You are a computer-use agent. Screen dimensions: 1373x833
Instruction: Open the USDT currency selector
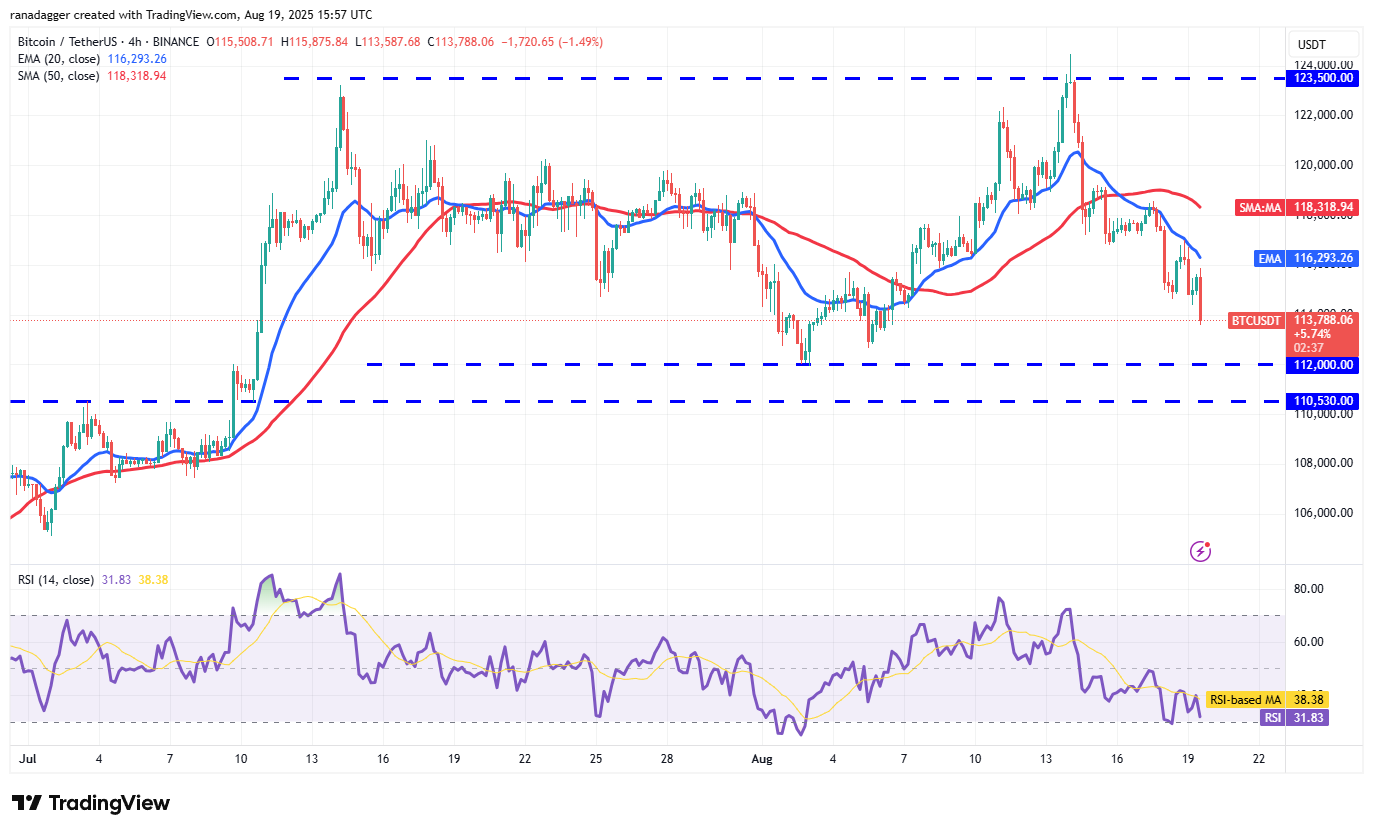click(x=1310, y=45)
